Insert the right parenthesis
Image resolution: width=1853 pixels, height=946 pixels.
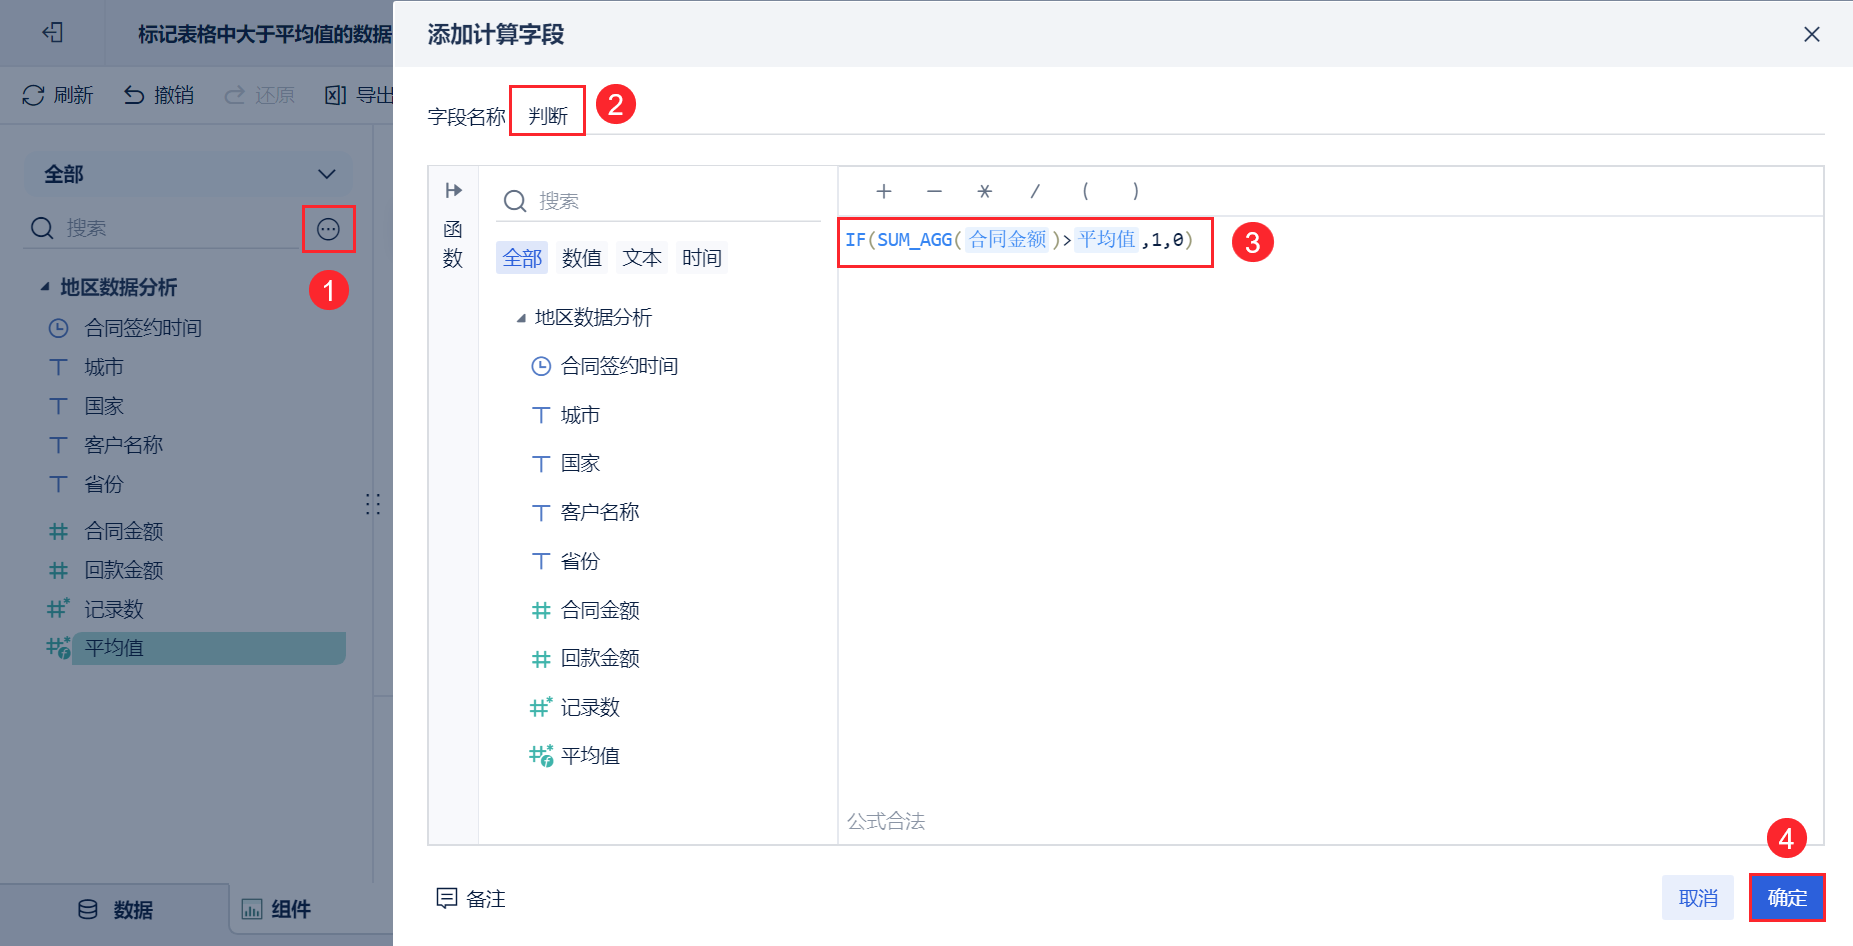(1135, 191)
